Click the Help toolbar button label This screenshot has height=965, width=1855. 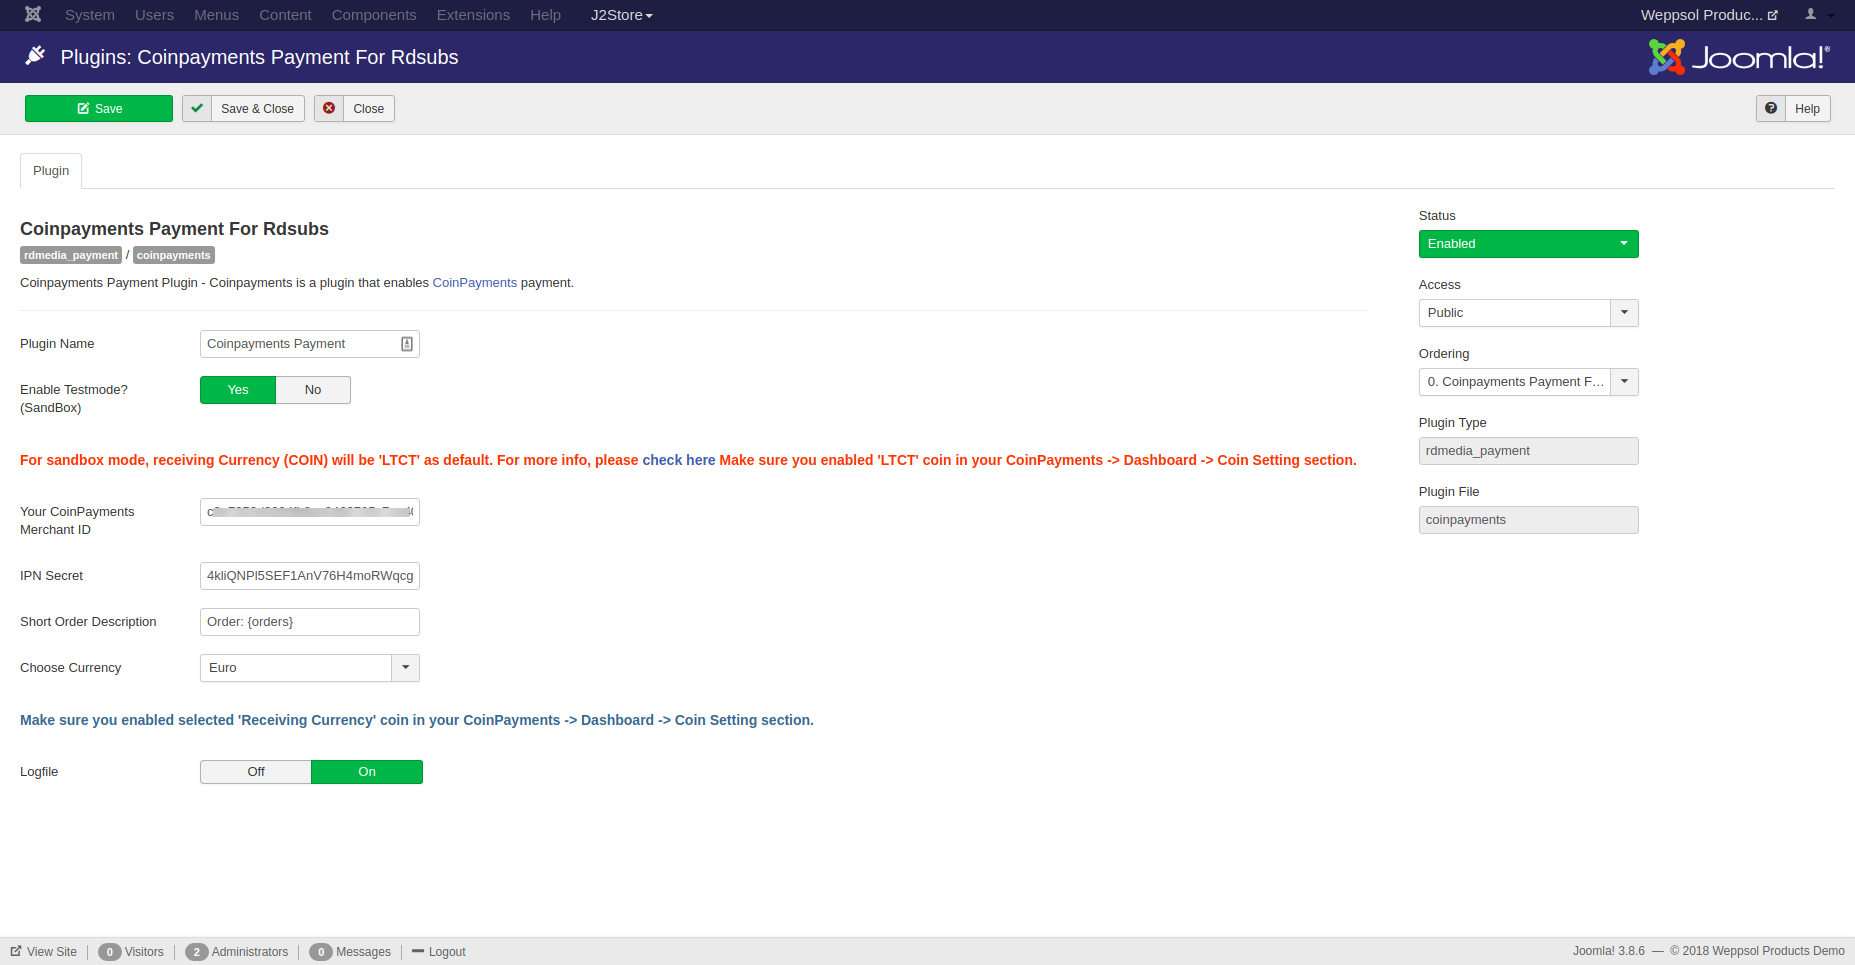(1807, 109)
